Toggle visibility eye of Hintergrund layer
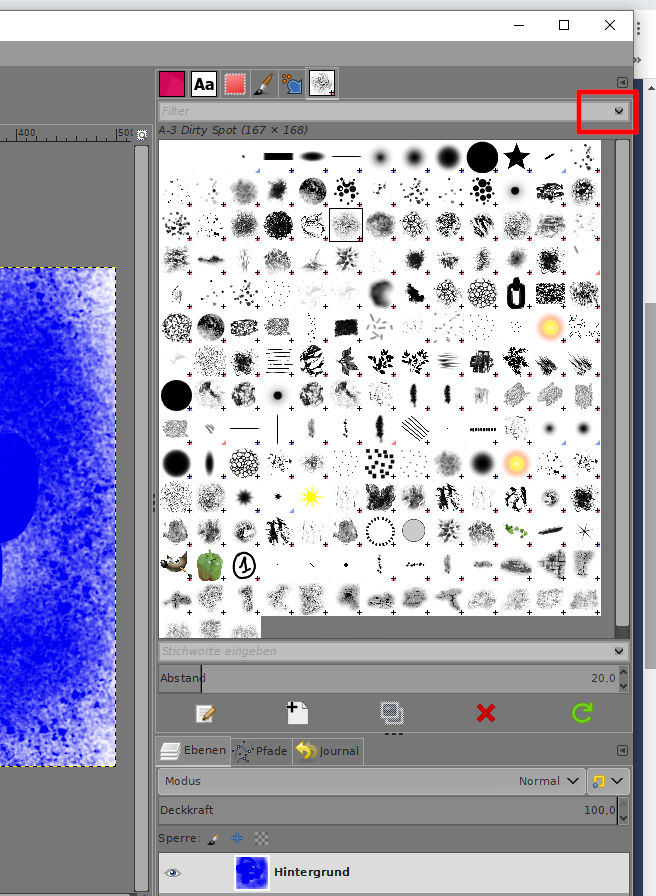 [173, 873]
